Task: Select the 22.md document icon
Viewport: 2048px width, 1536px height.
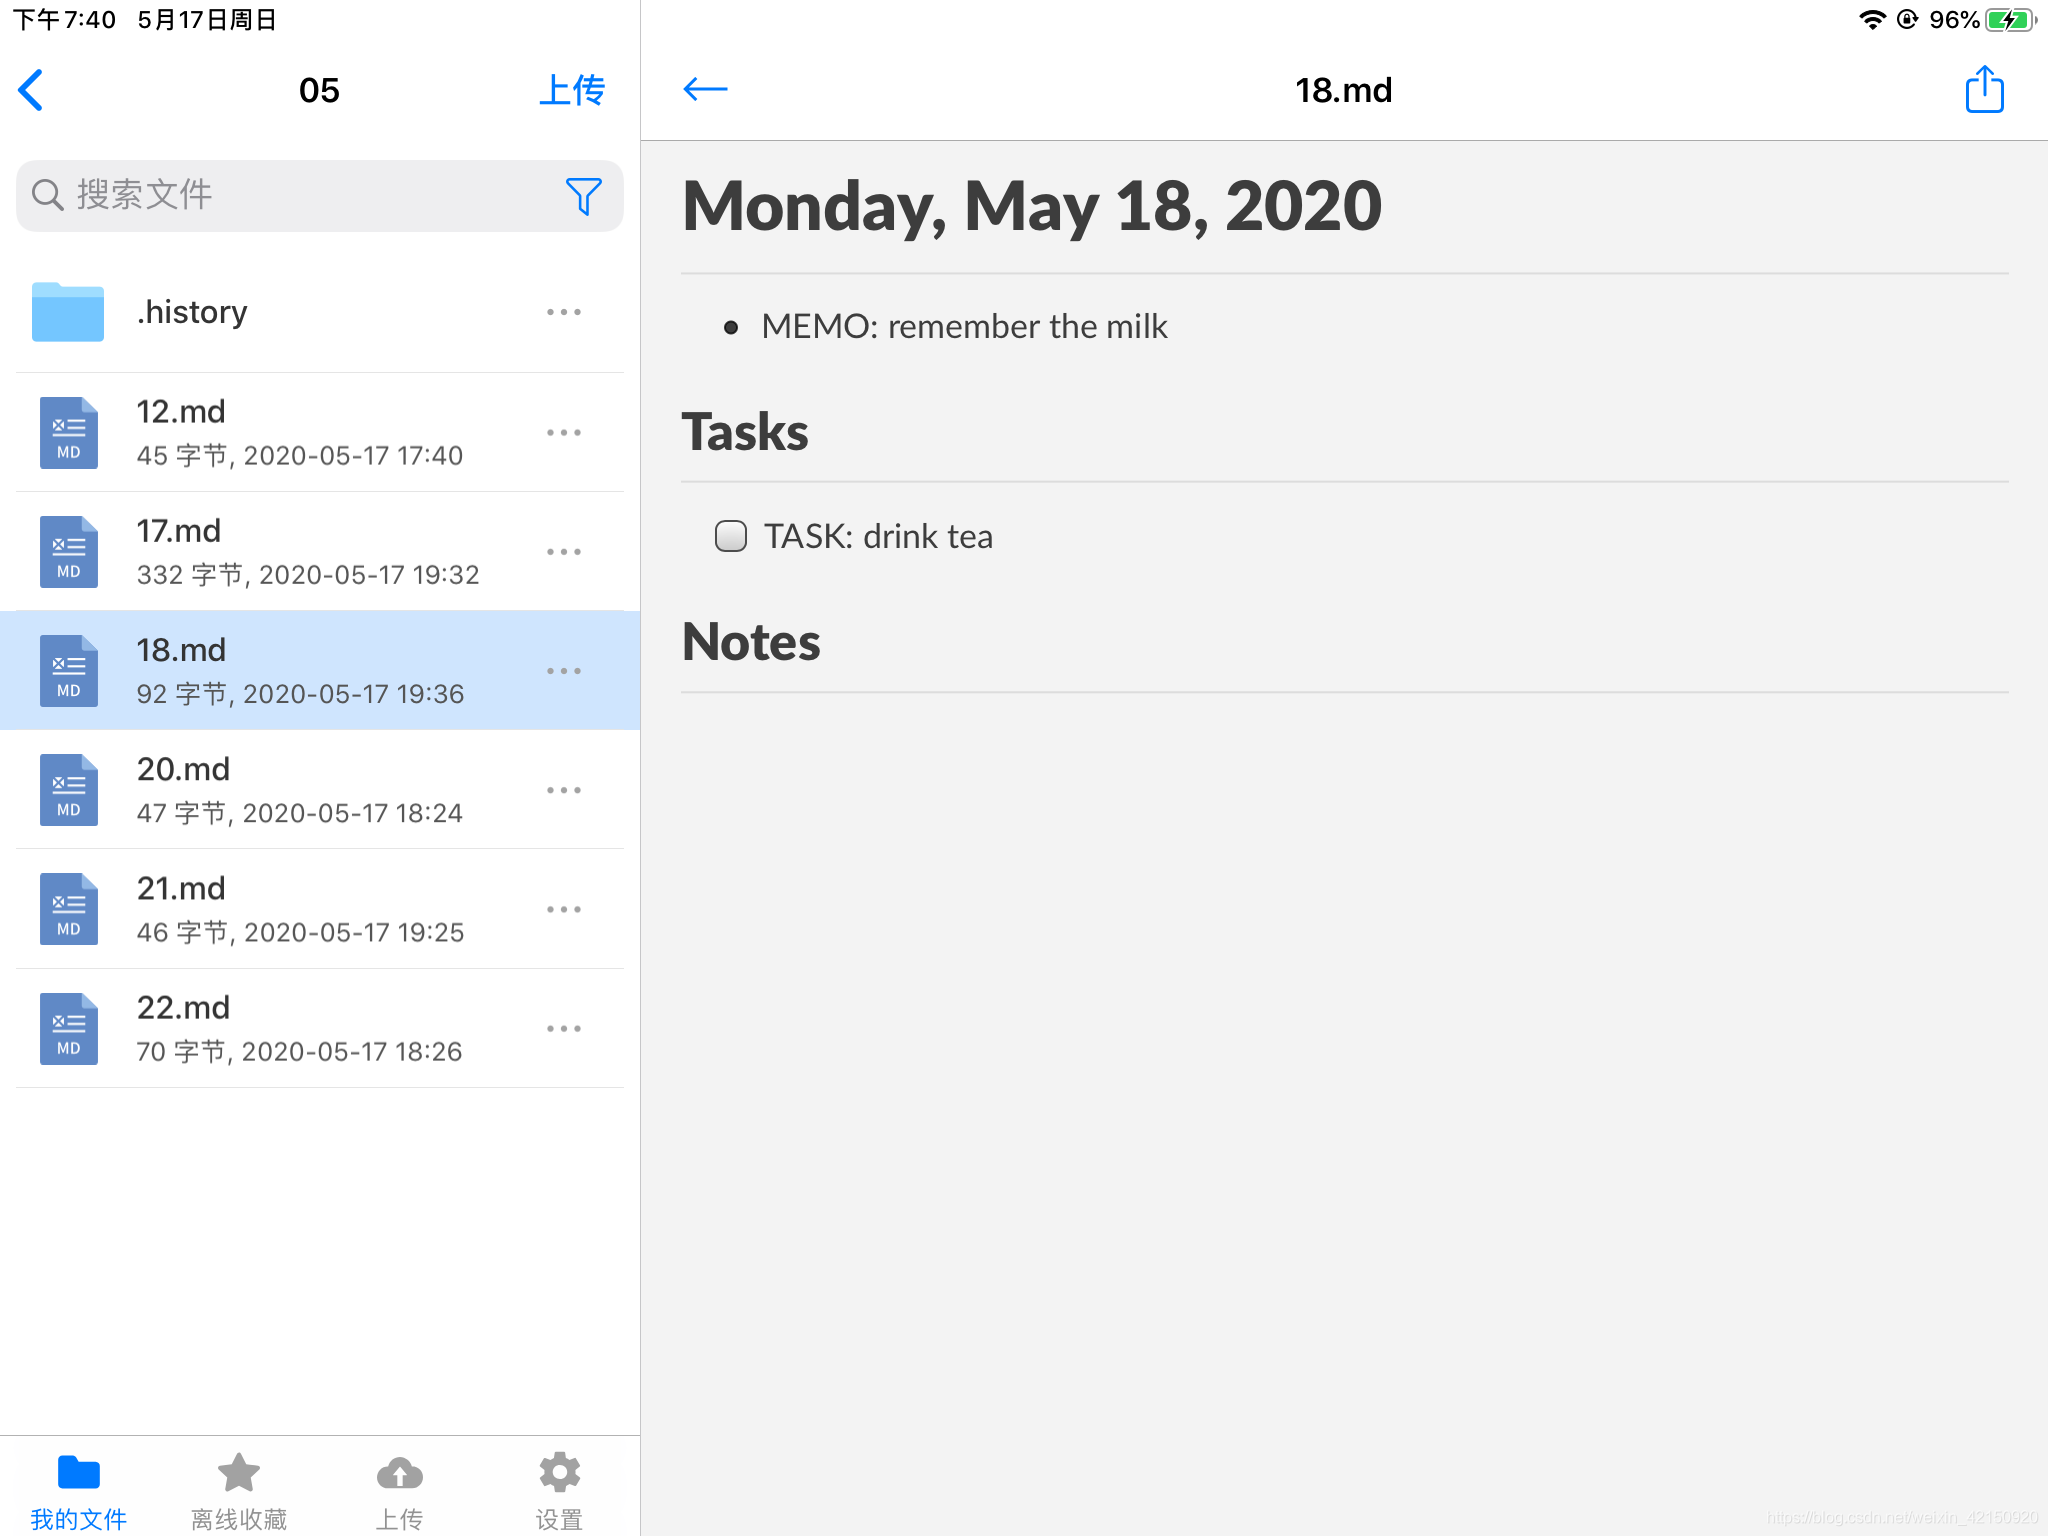Action: (68, 1028)
